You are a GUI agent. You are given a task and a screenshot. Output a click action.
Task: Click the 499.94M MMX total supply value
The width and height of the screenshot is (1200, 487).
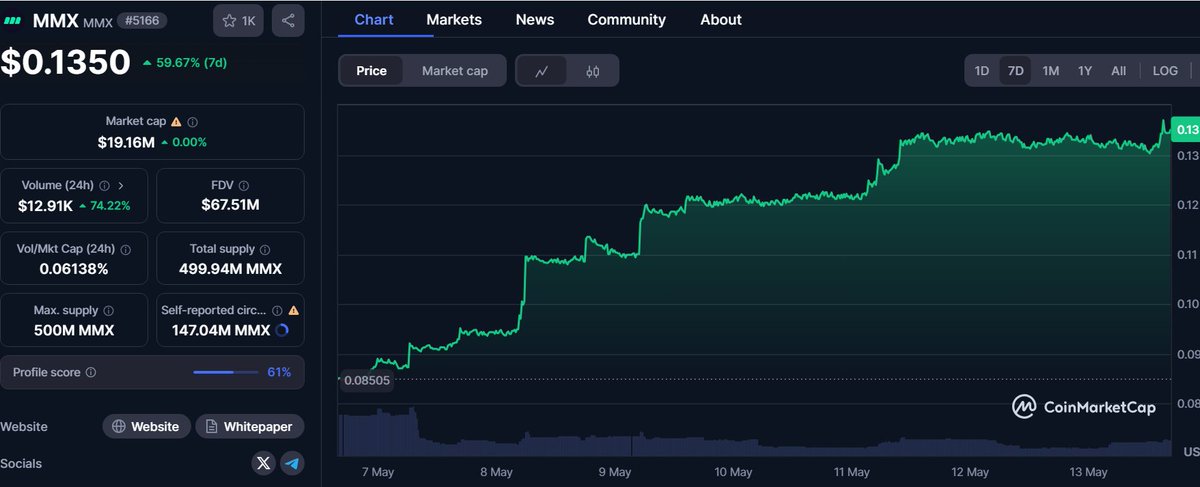(231, 269)
